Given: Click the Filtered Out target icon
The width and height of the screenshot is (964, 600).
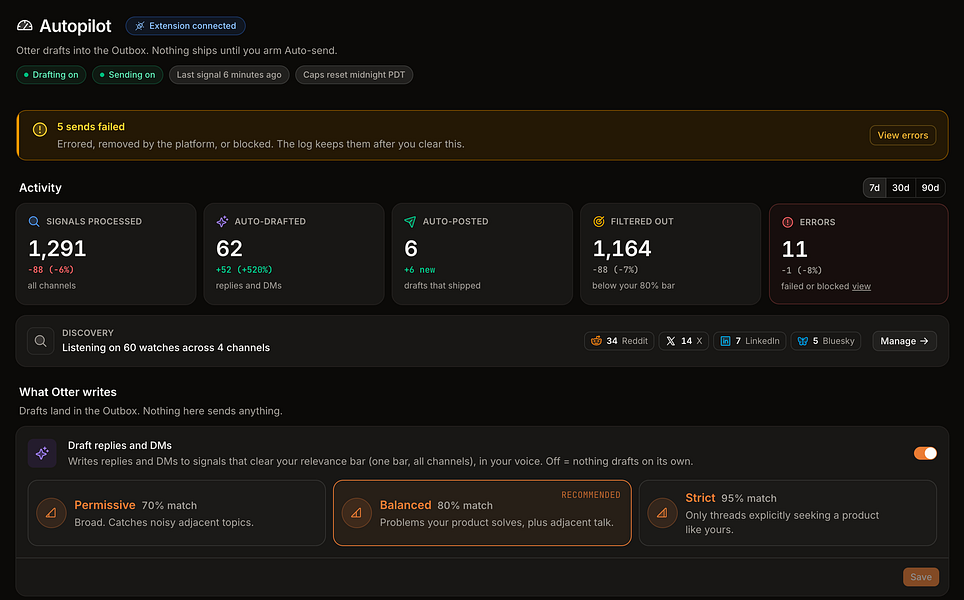Looking at the screenshot, I should pyautogui.click(x=598, y=221).
